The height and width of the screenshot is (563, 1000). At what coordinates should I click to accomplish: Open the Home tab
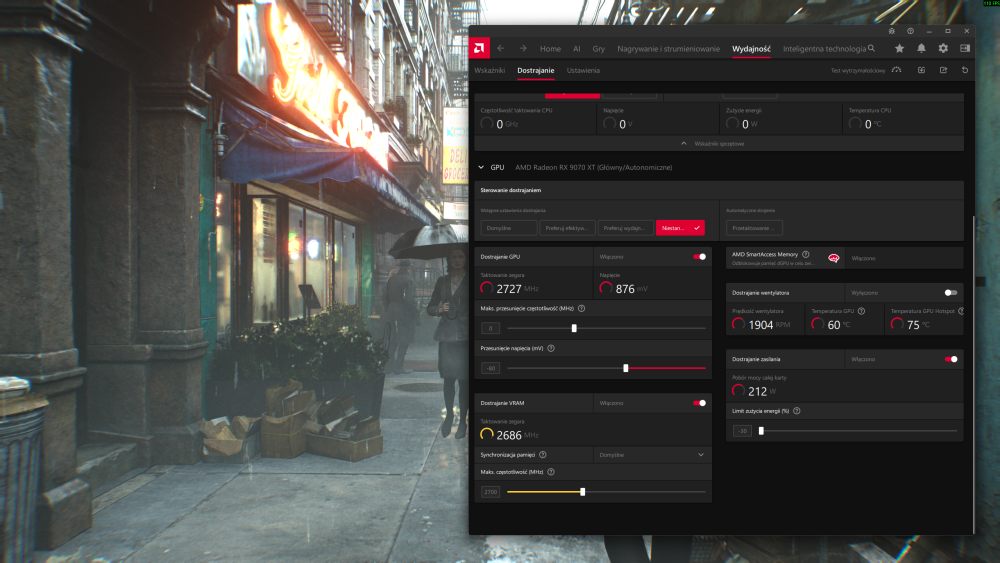(x=550, y=48)
